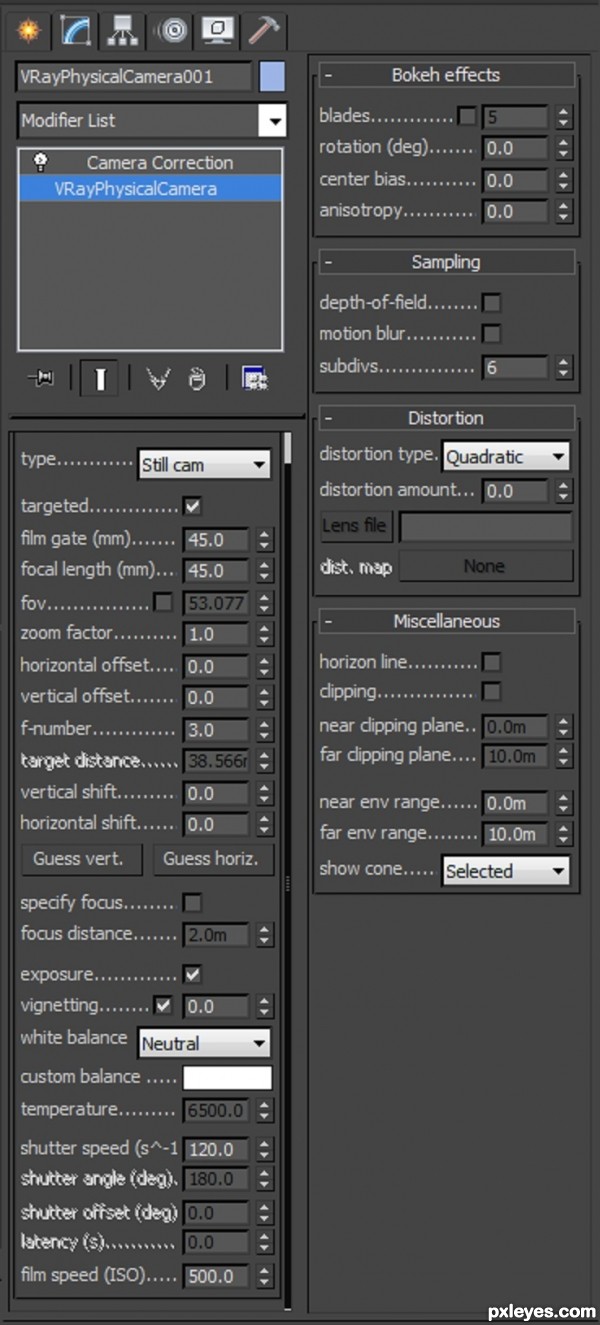Image resolution: width=600 pixels, height=1325 pixels.
Task: Collapse the Bokeh effects rollout
Action: (446, 75)
